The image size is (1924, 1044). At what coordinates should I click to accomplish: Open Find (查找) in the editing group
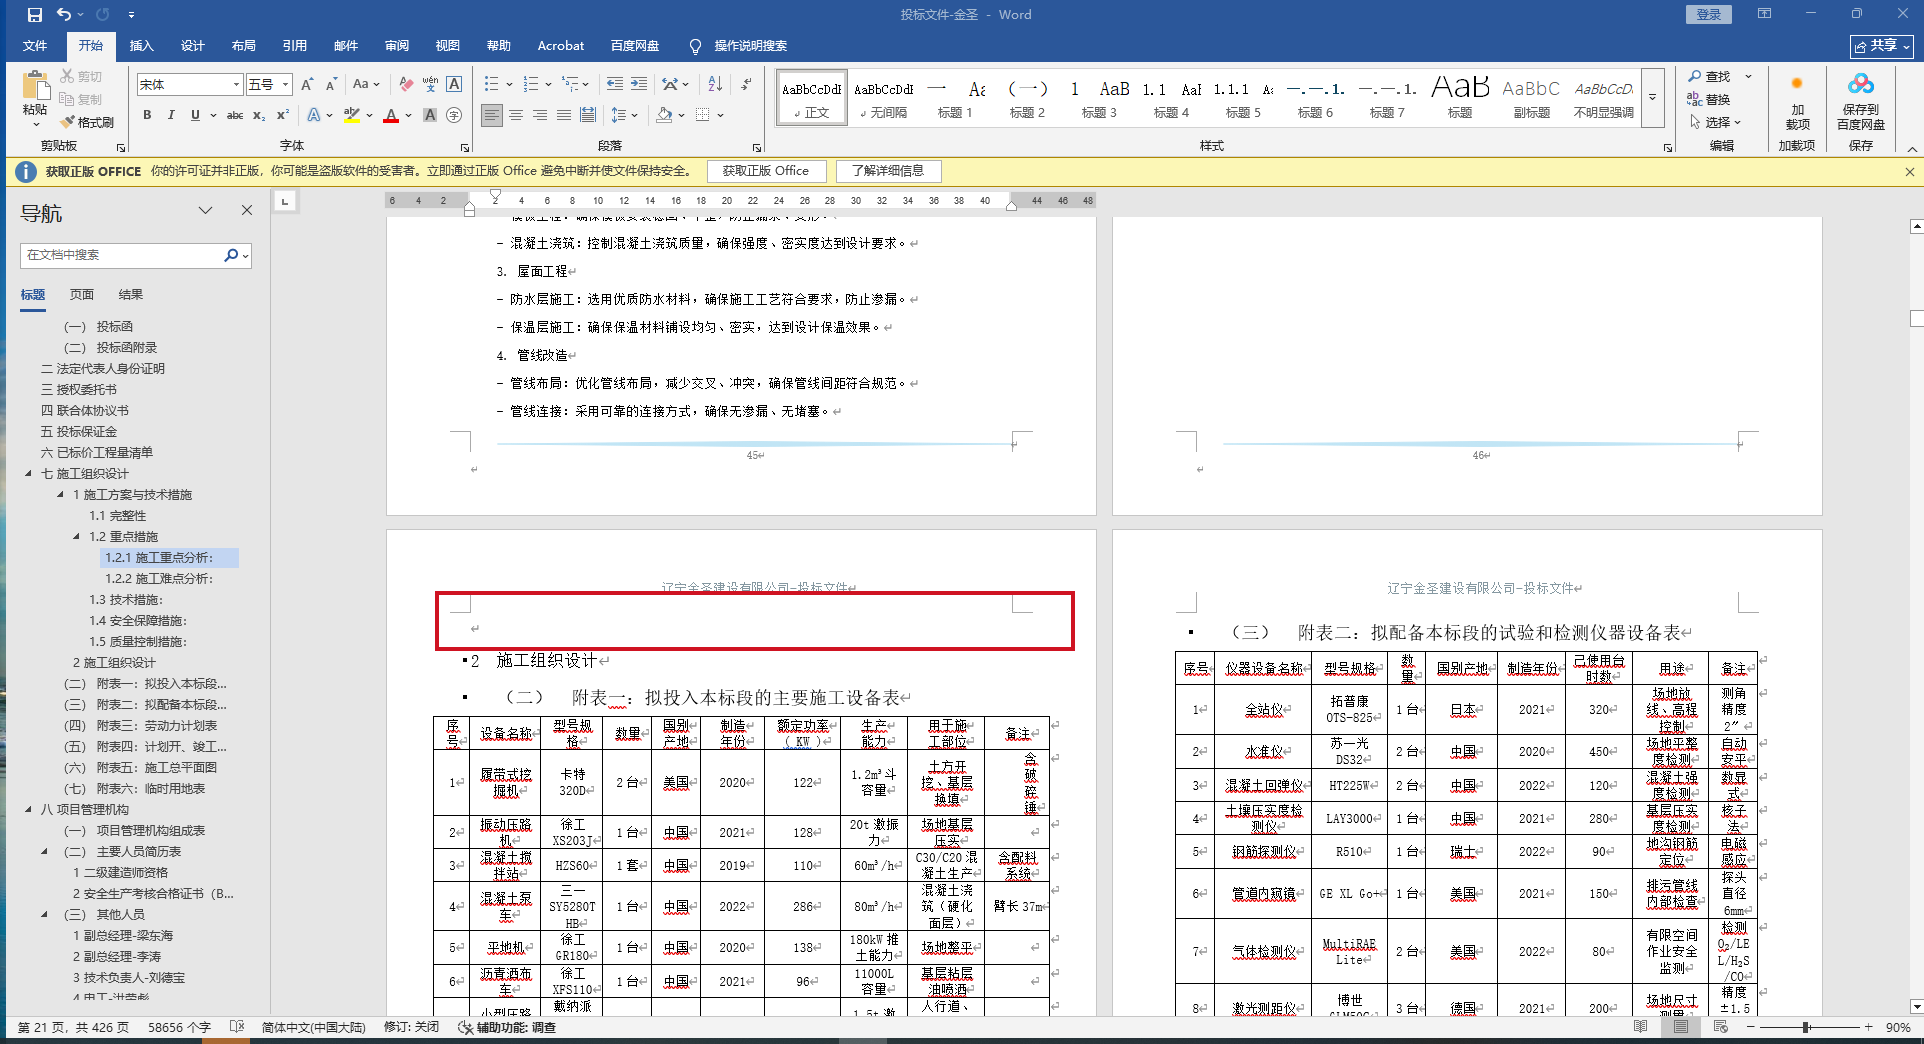coord(1710,77)
